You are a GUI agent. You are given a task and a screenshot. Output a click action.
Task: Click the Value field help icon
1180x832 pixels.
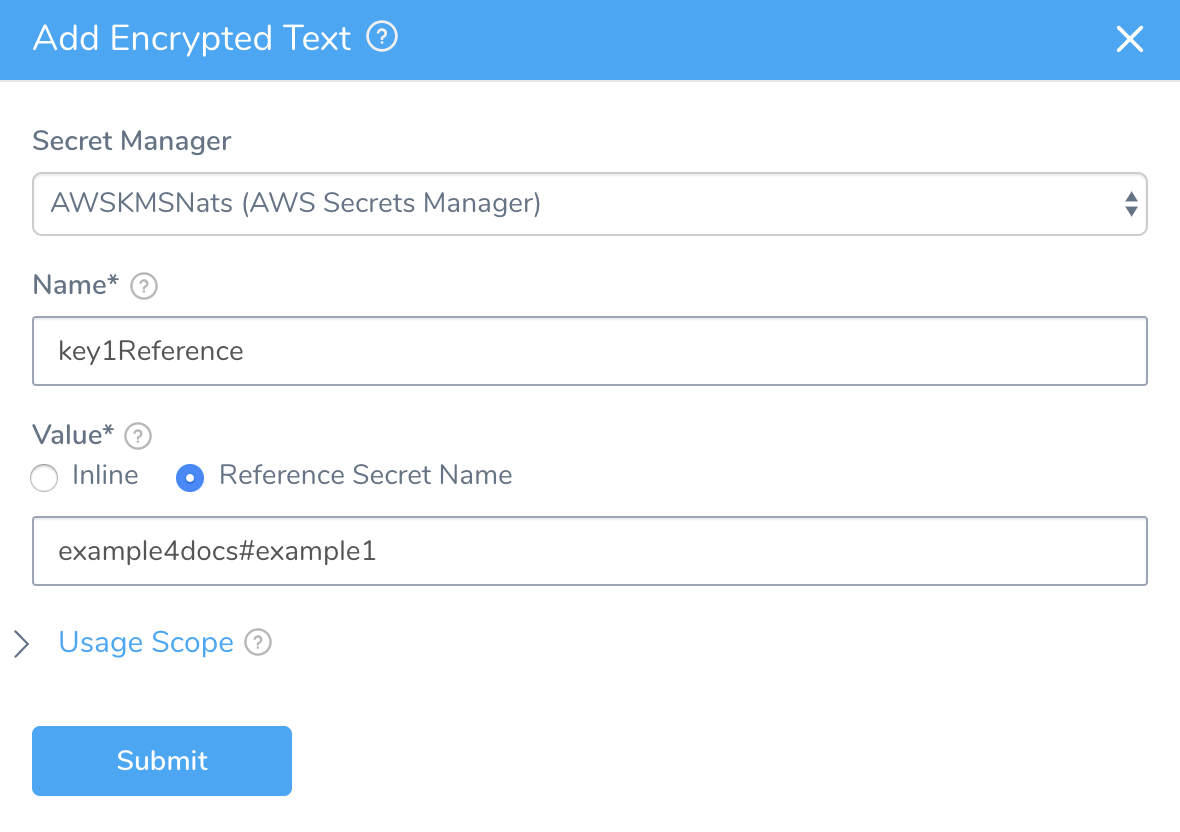pyautogui.click(x=138, y=436)
